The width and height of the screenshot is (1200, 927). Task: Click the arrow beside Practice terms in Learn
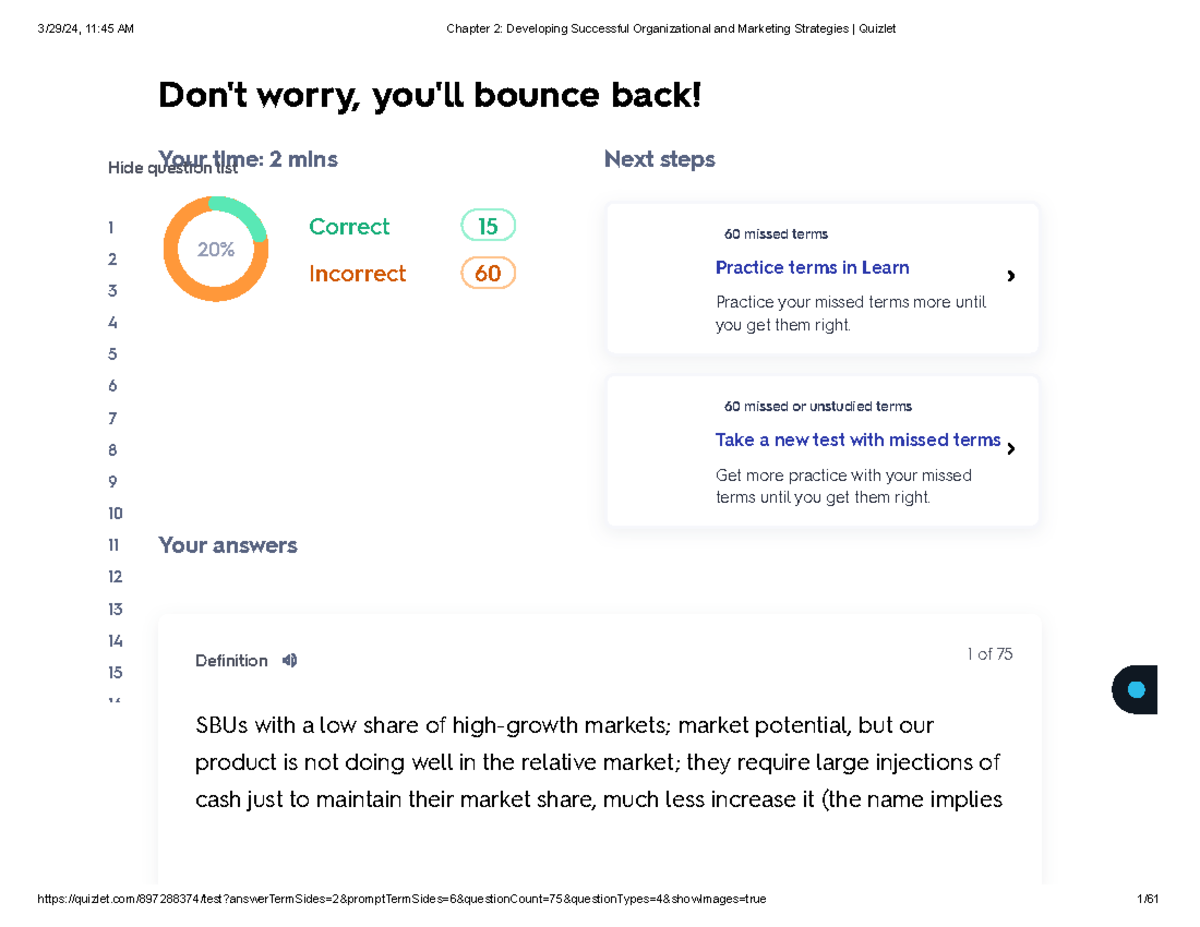click(x=1011, y=276)
